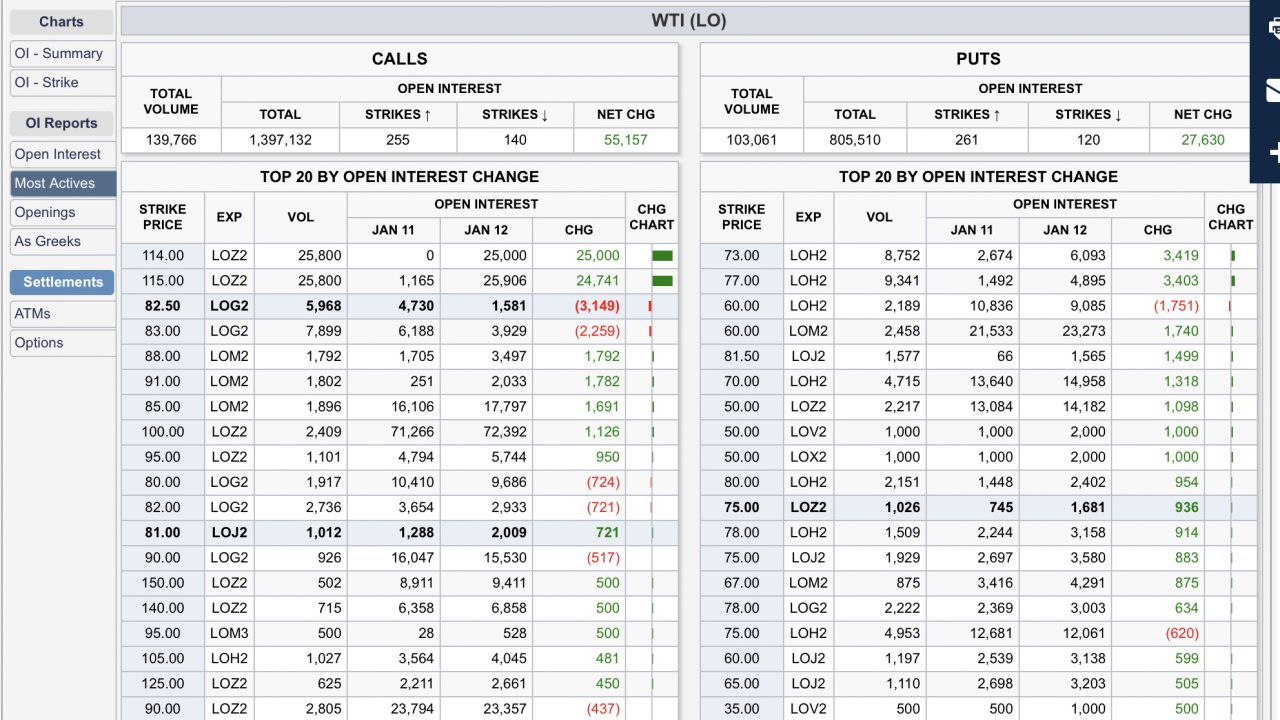Open the OI - Summary chart
The image size is (1280, 720).
pos(59,53)
